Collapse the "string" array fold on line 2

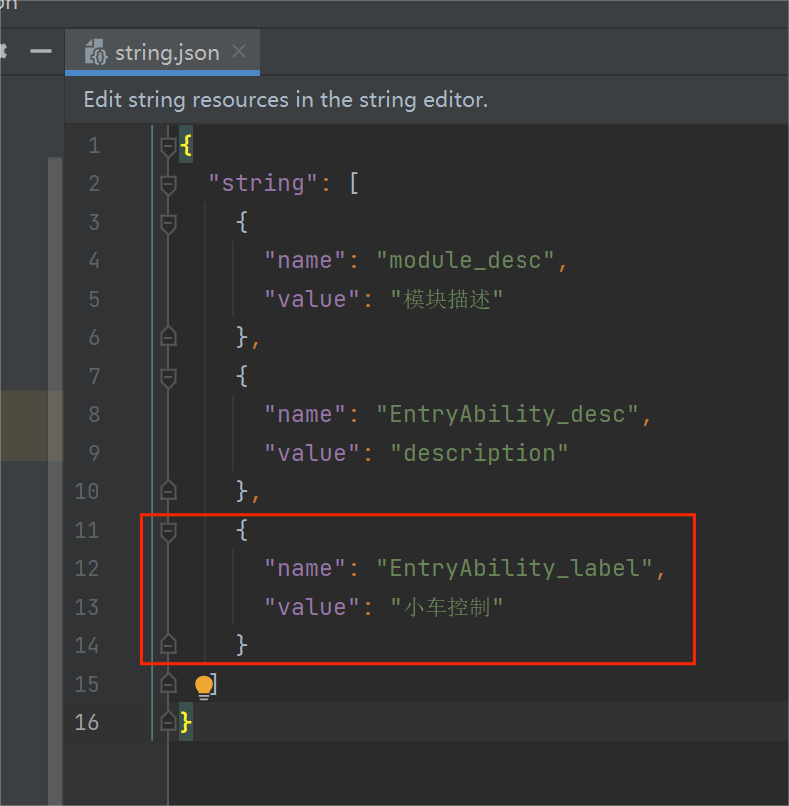coord(168,184)
